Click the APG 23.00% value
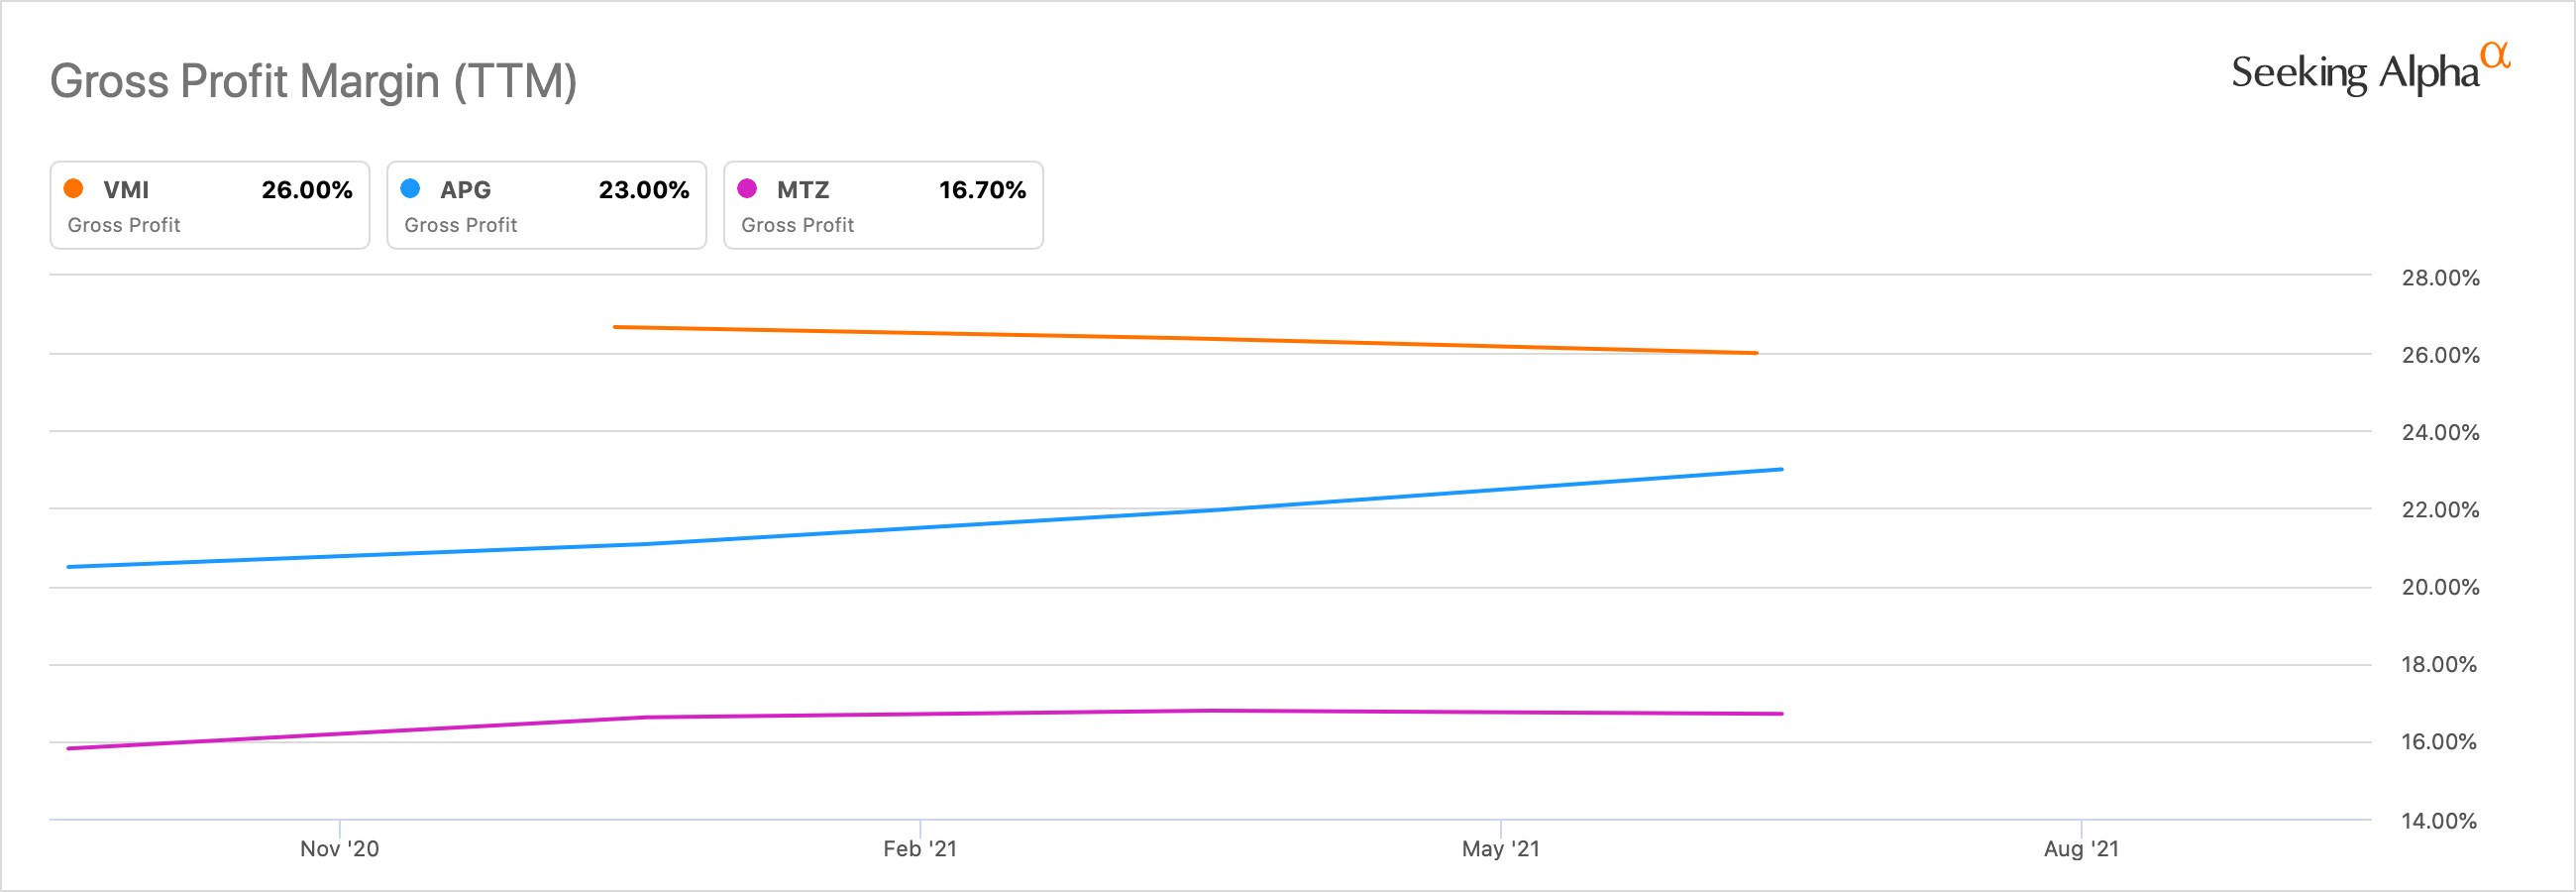 (x=643, y=190)
